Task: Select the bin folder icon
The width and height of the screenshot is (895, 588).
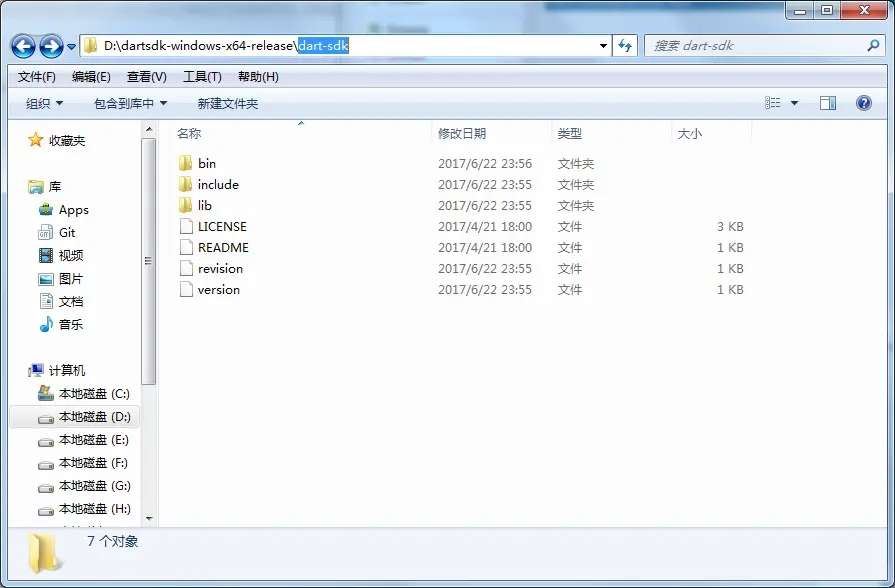Action: [186, 163]
